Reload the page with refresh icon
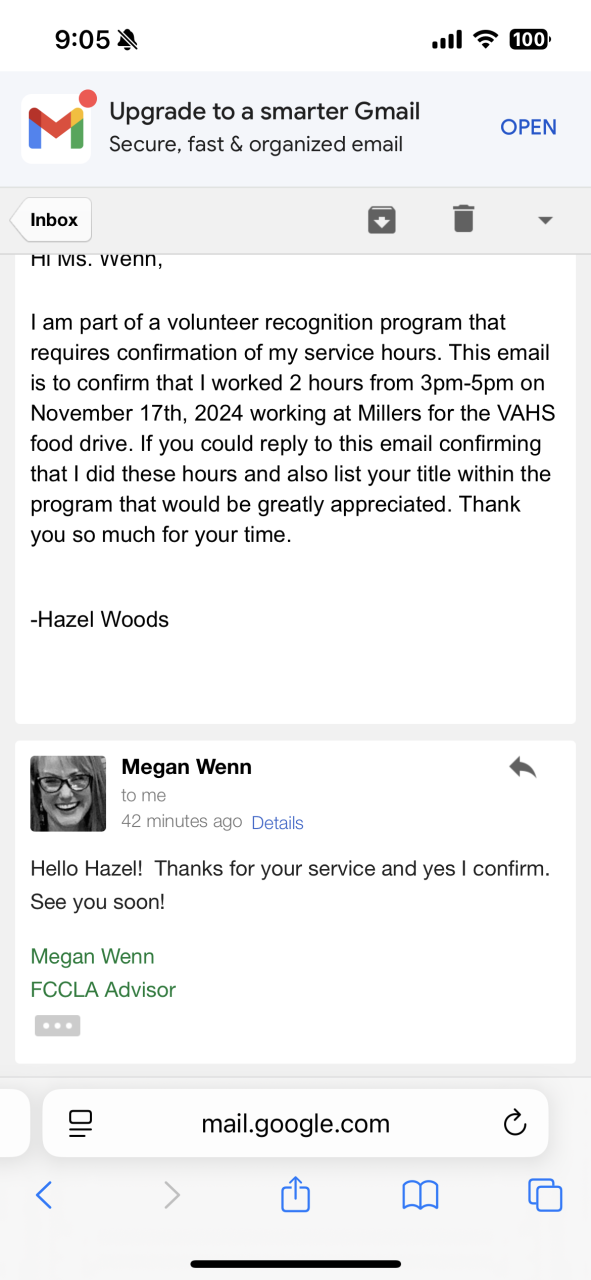 514,1123
